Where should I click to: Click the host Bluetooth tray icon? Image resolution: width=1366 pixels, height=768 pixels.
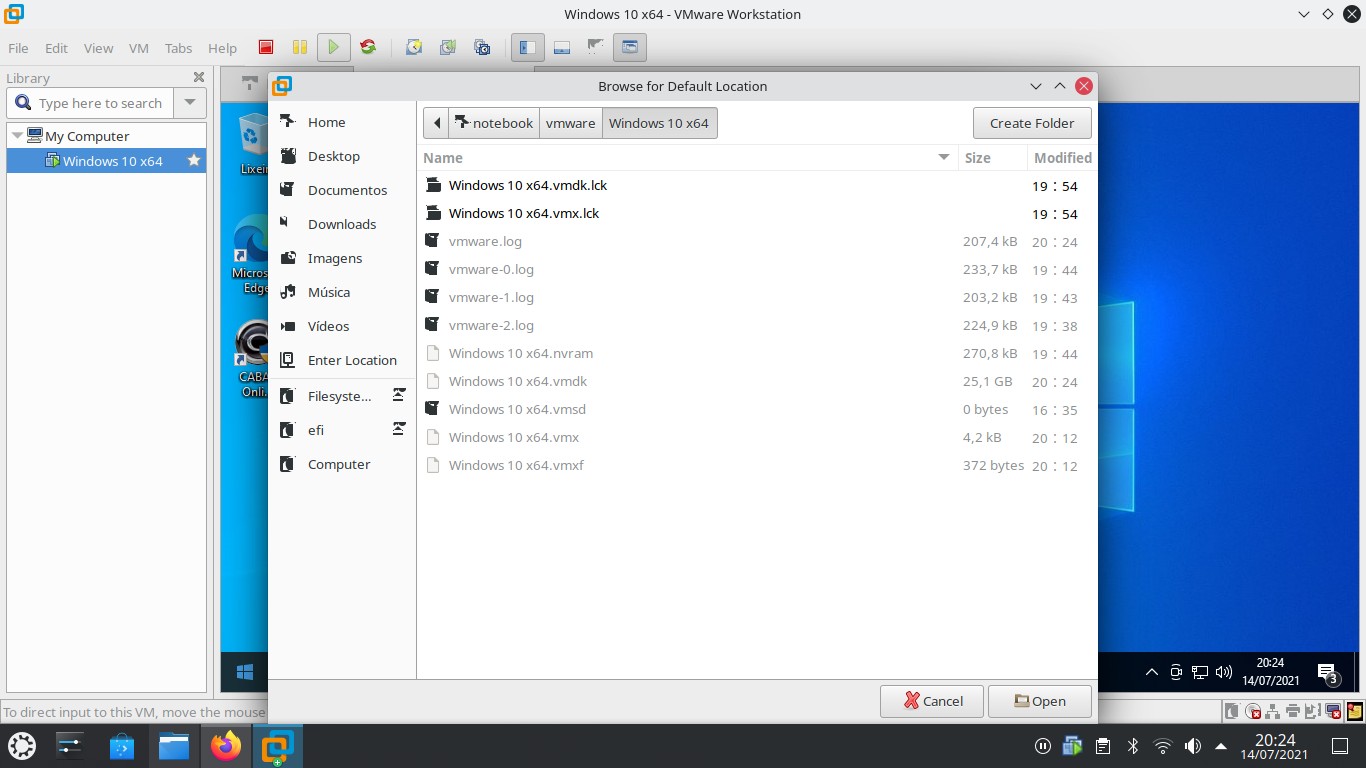tap(1133, 746)
